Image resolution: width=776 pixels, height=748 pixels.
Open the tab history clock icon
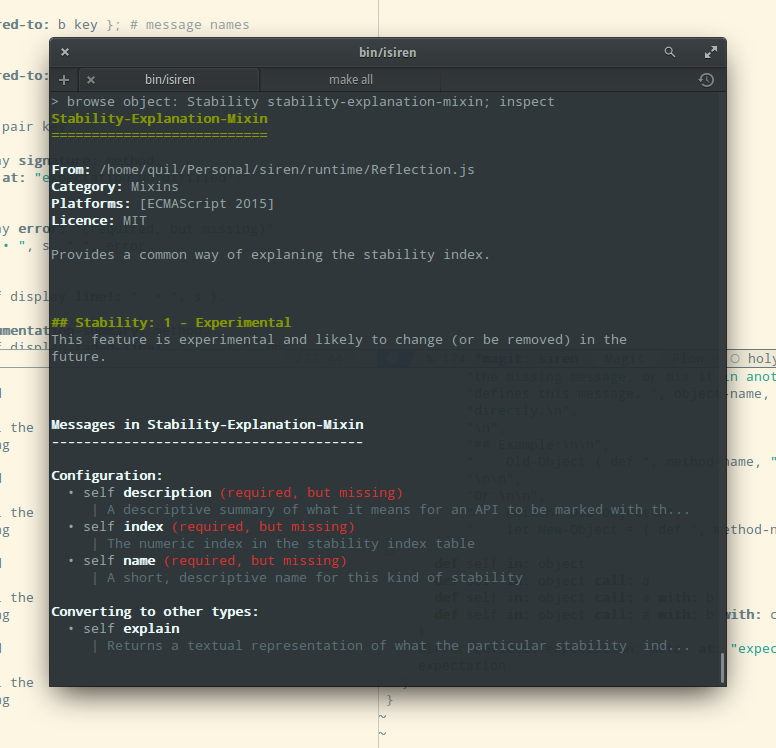(706, 80)
